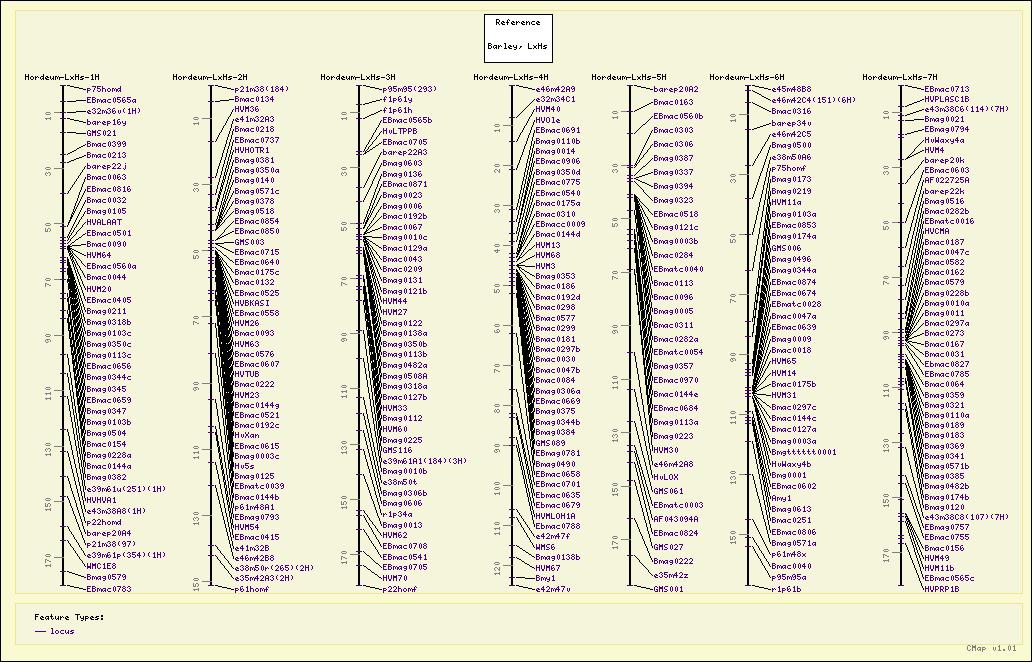This screenshot has width=1032, height=662.
Task: Open the Hordeum-LxHs-2H map title
Action: [209, 77]
